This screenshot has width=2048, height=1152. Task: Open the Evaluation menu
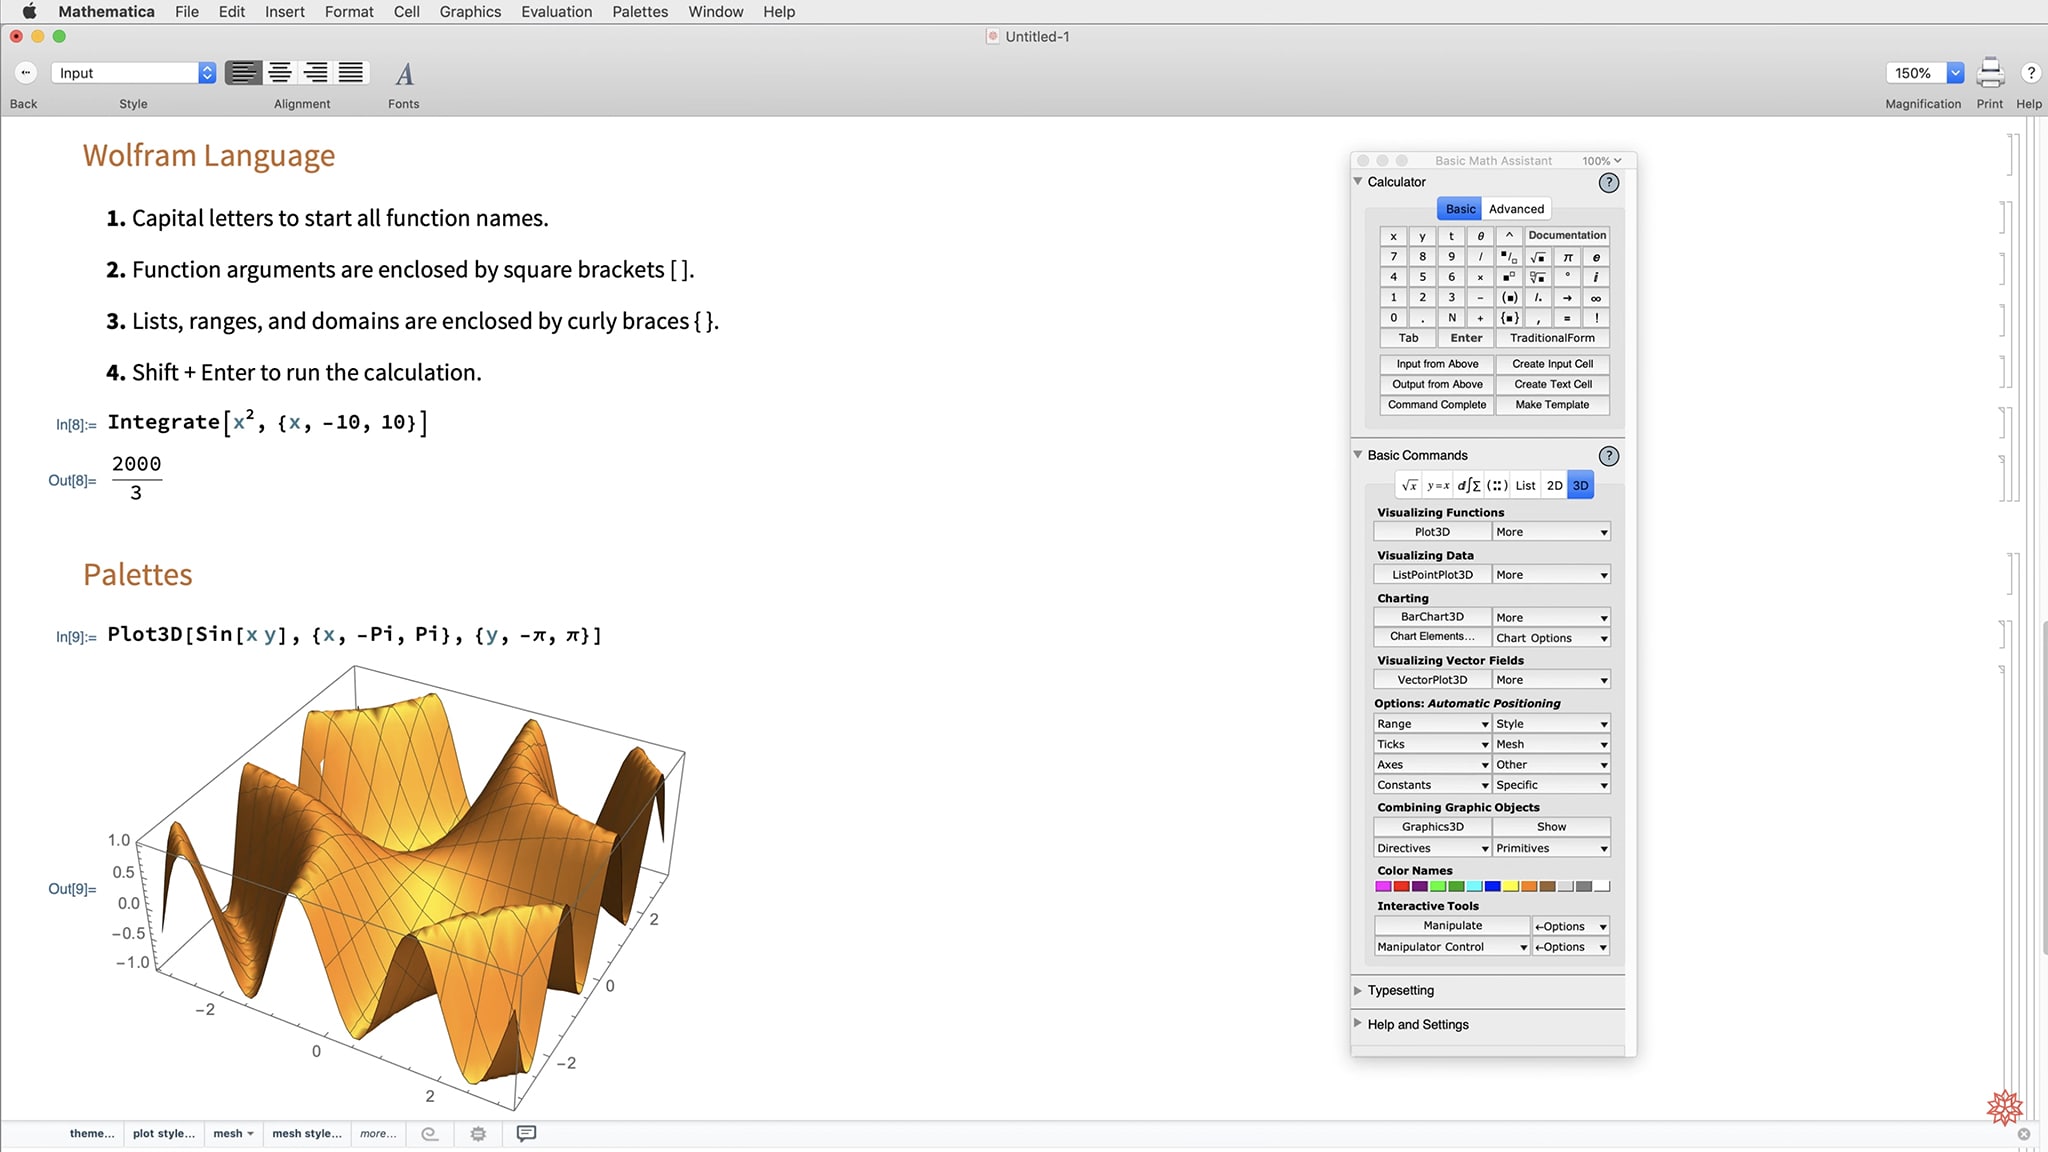click(x=556, y=11)
